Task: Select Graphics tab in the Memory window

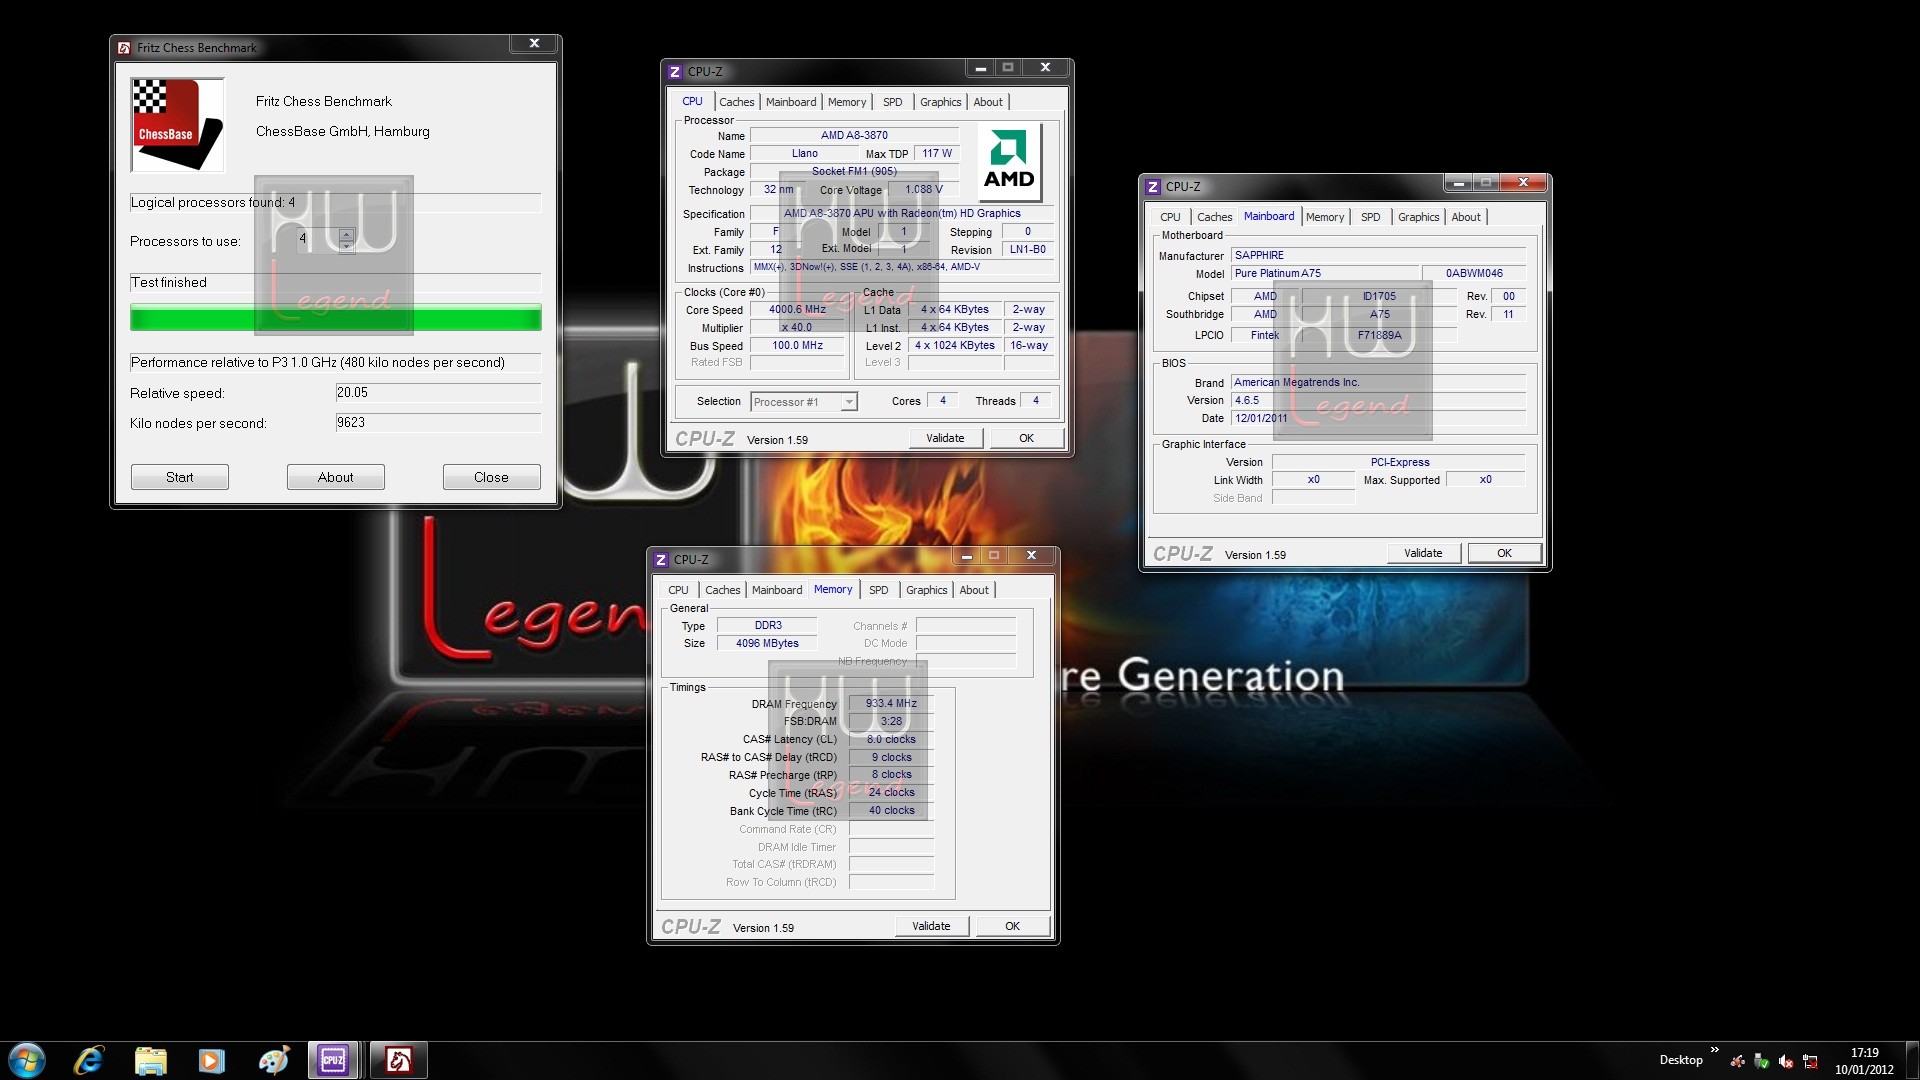Action: [x=927, y=590]
